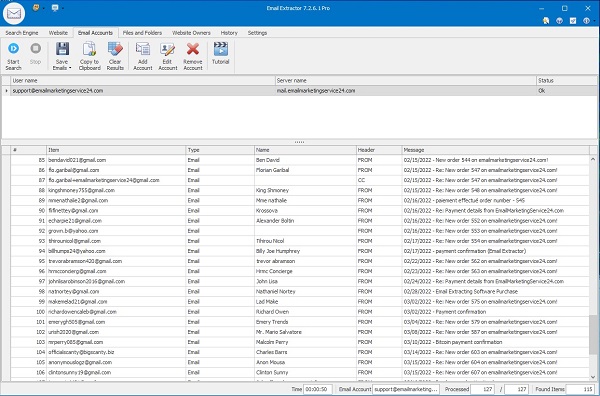Open the Settings tab

click(x=258, y=33)
